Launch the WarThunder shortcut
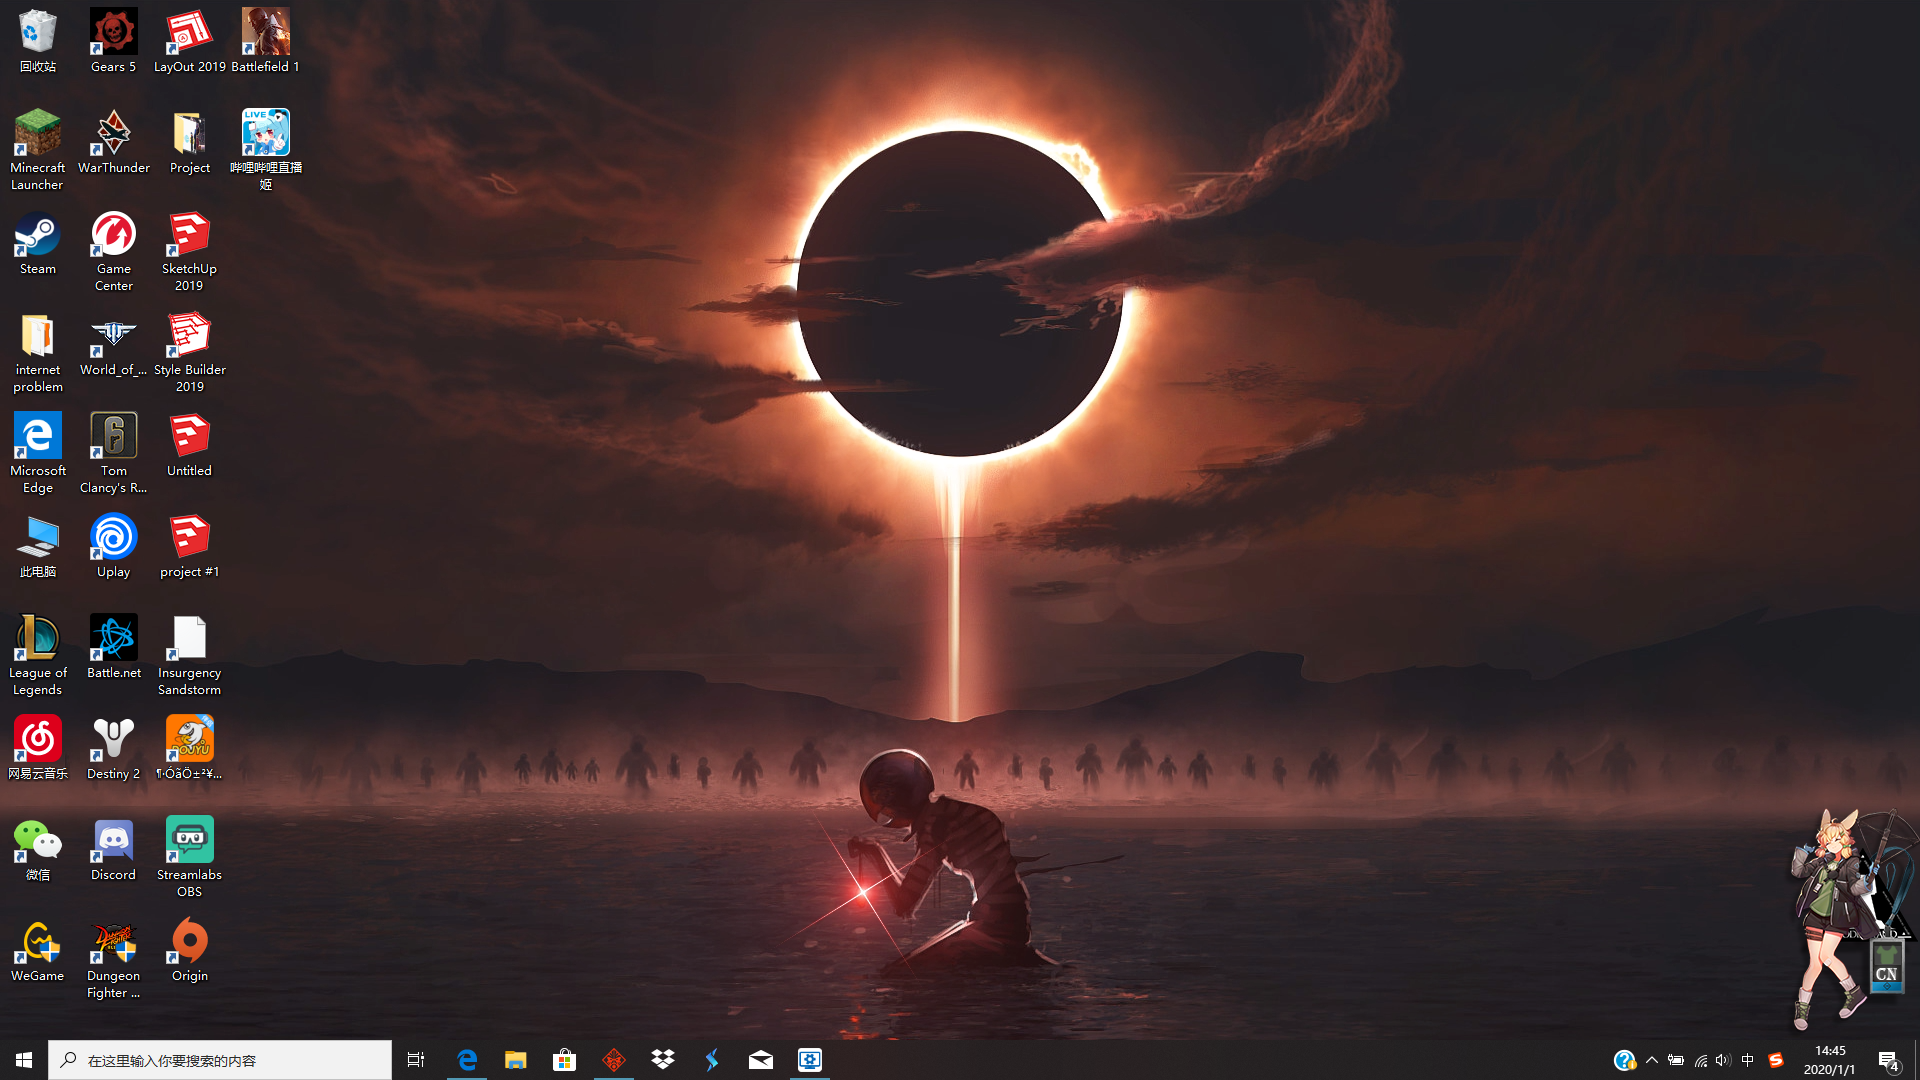Screen dimensions: 1920x1080 113,143
